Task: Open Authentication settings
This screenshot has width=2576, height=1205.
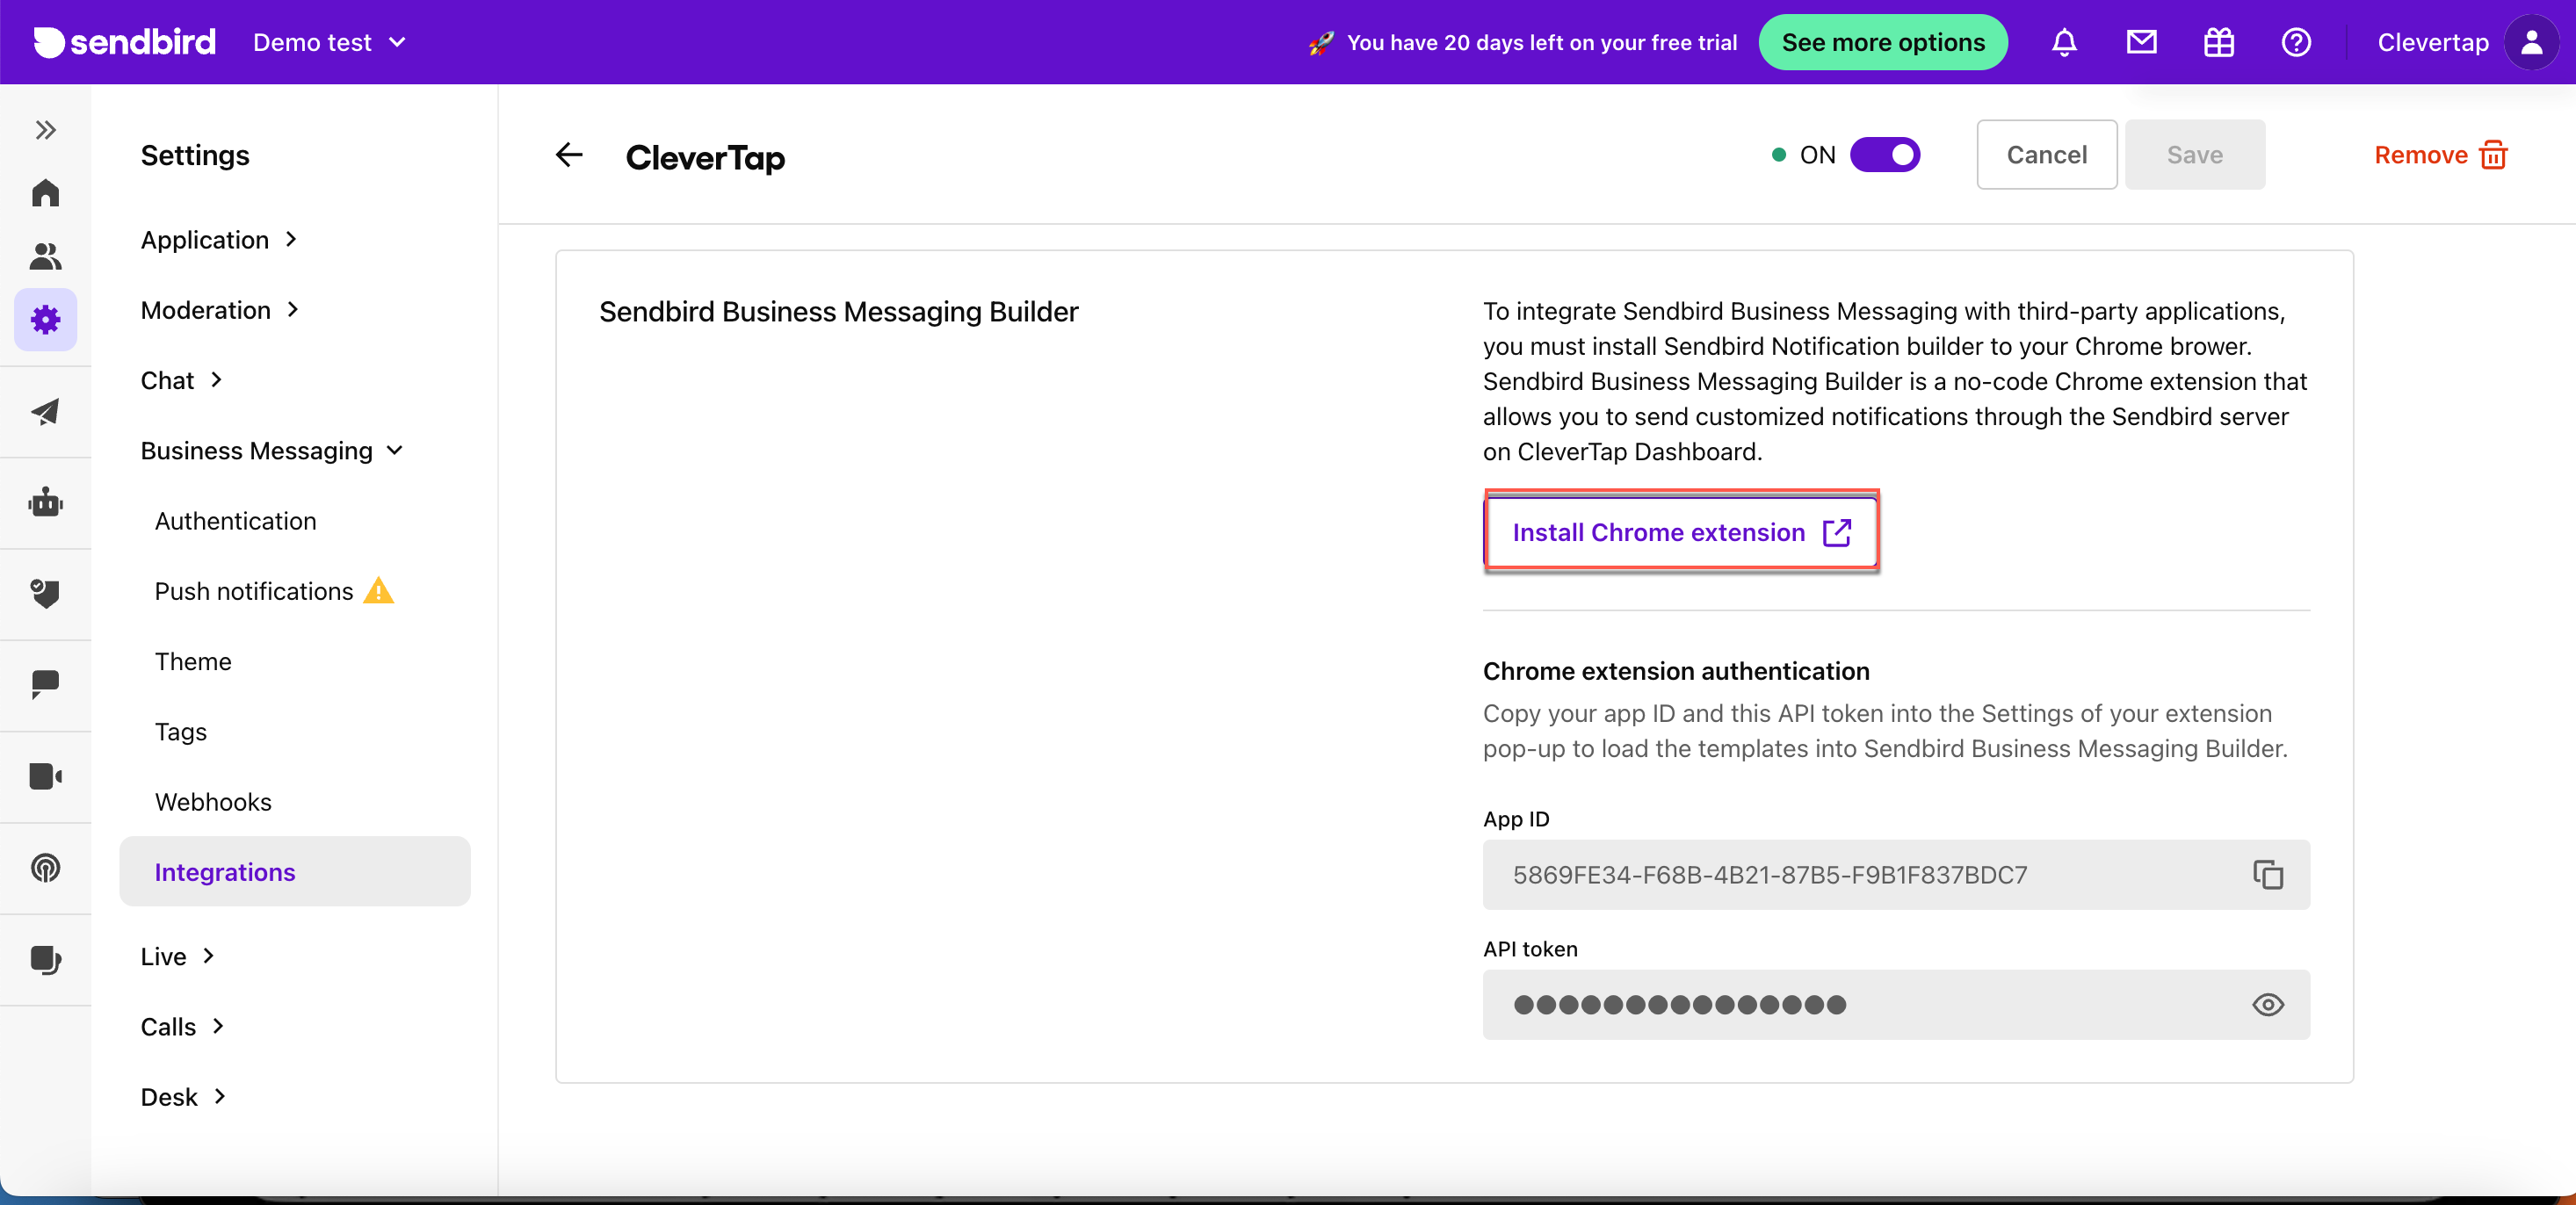Action: 235,521
